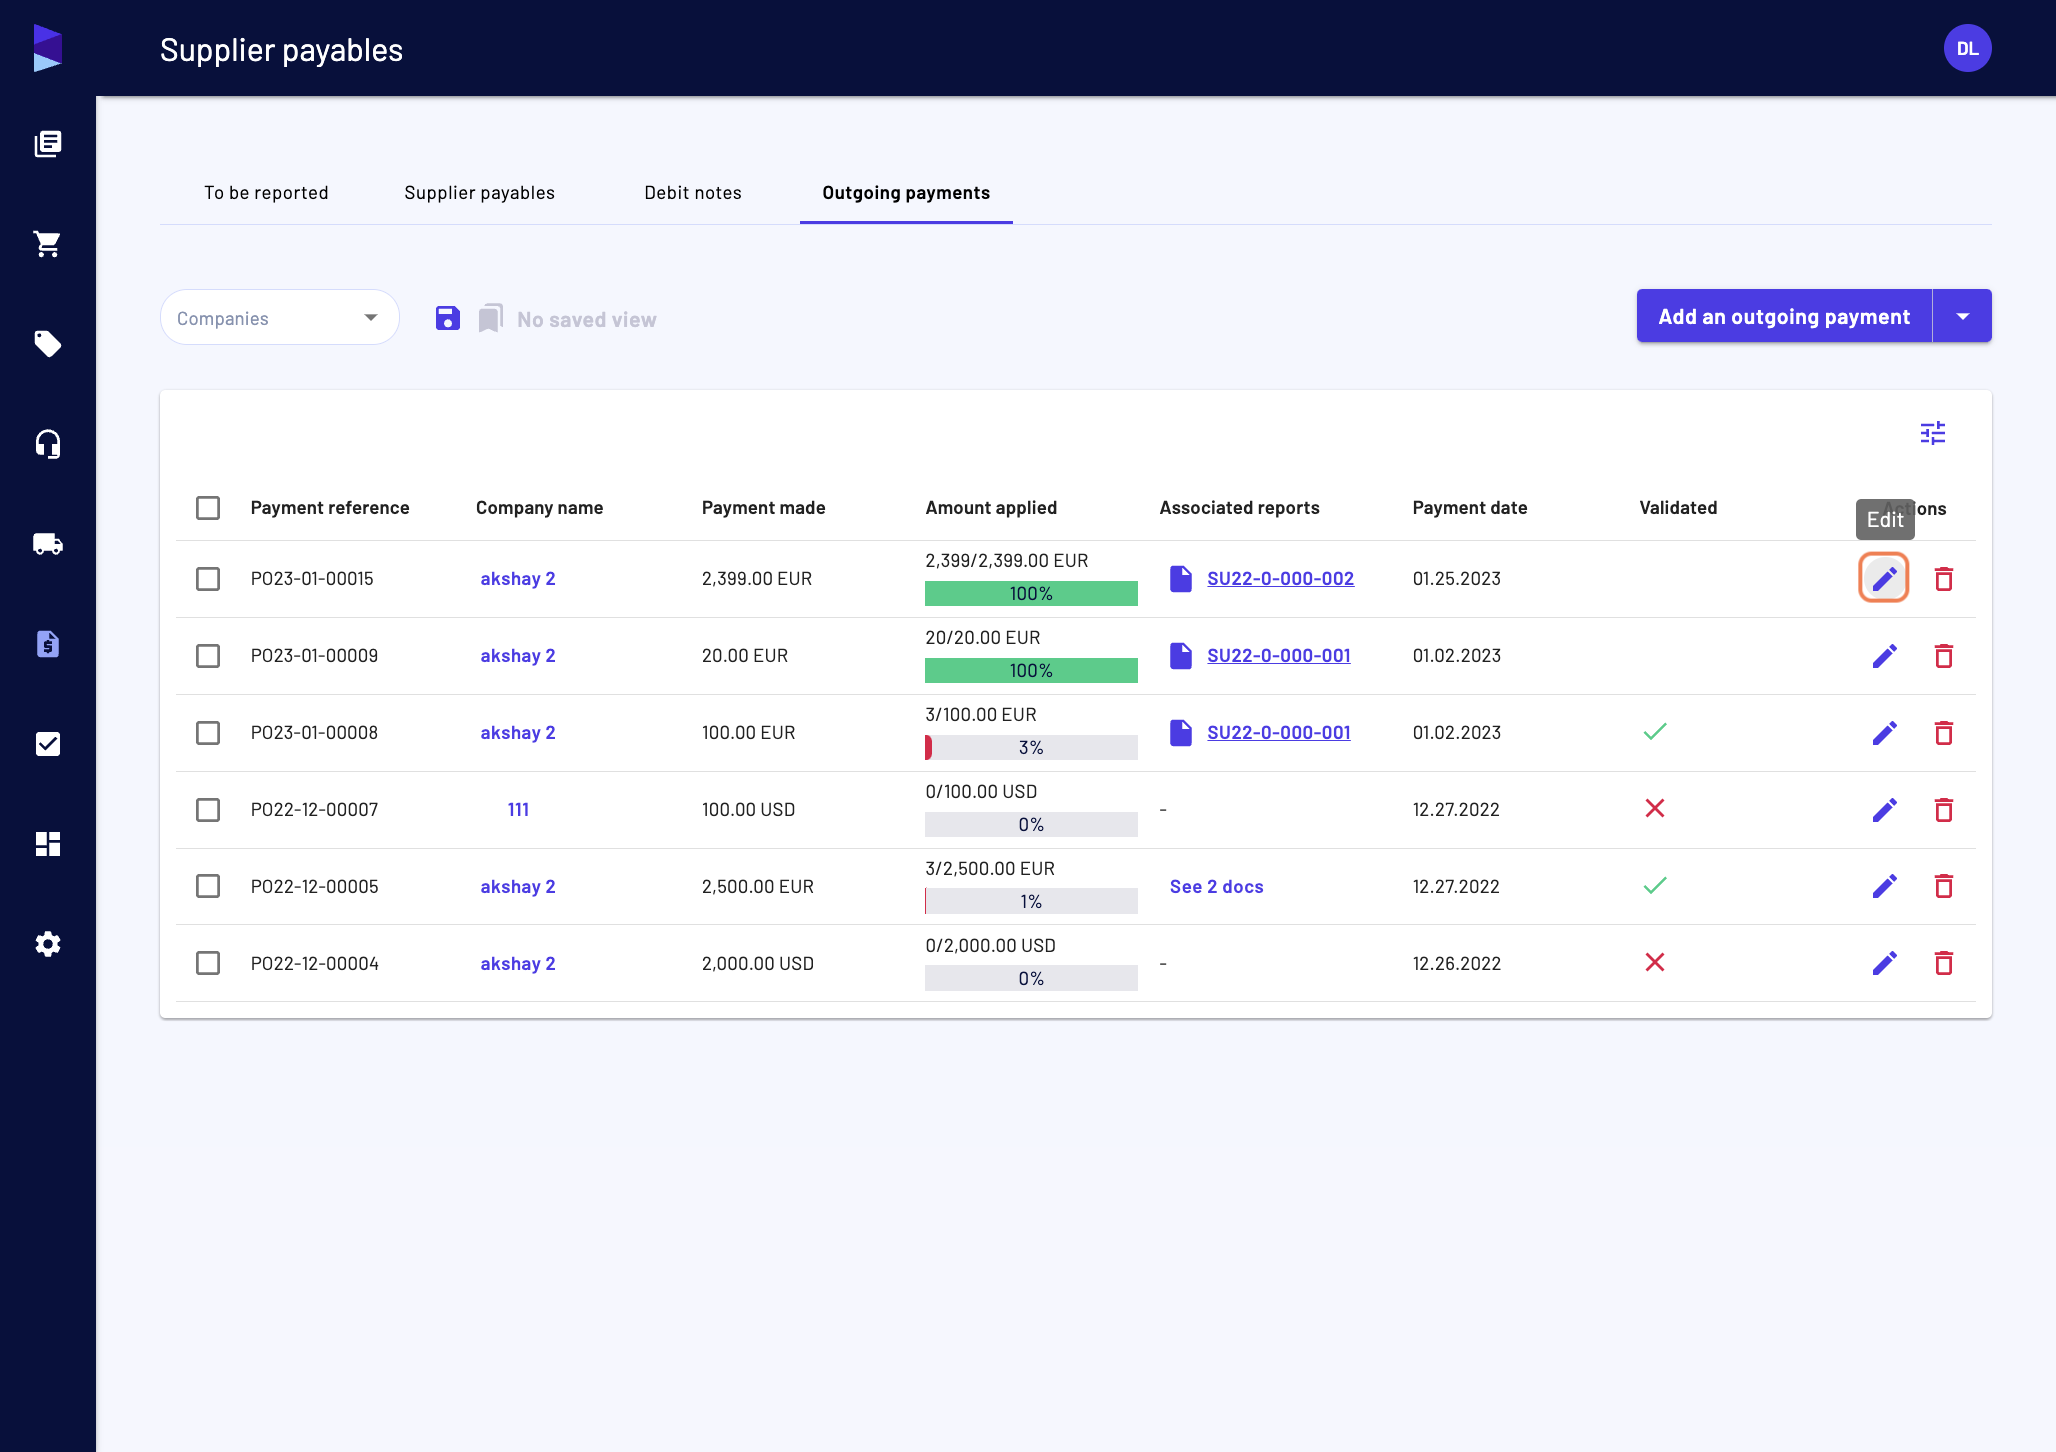Open the Companies dropdown

280,318
